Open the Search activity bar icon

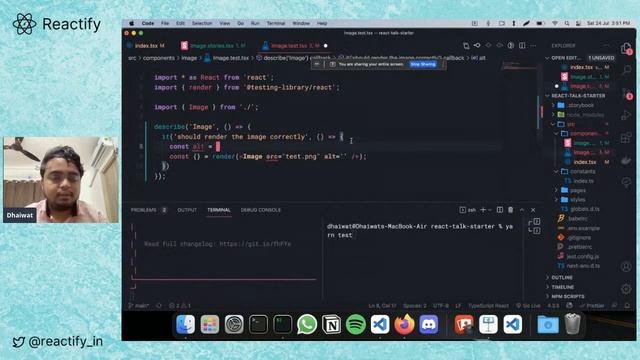pos(626,70)
